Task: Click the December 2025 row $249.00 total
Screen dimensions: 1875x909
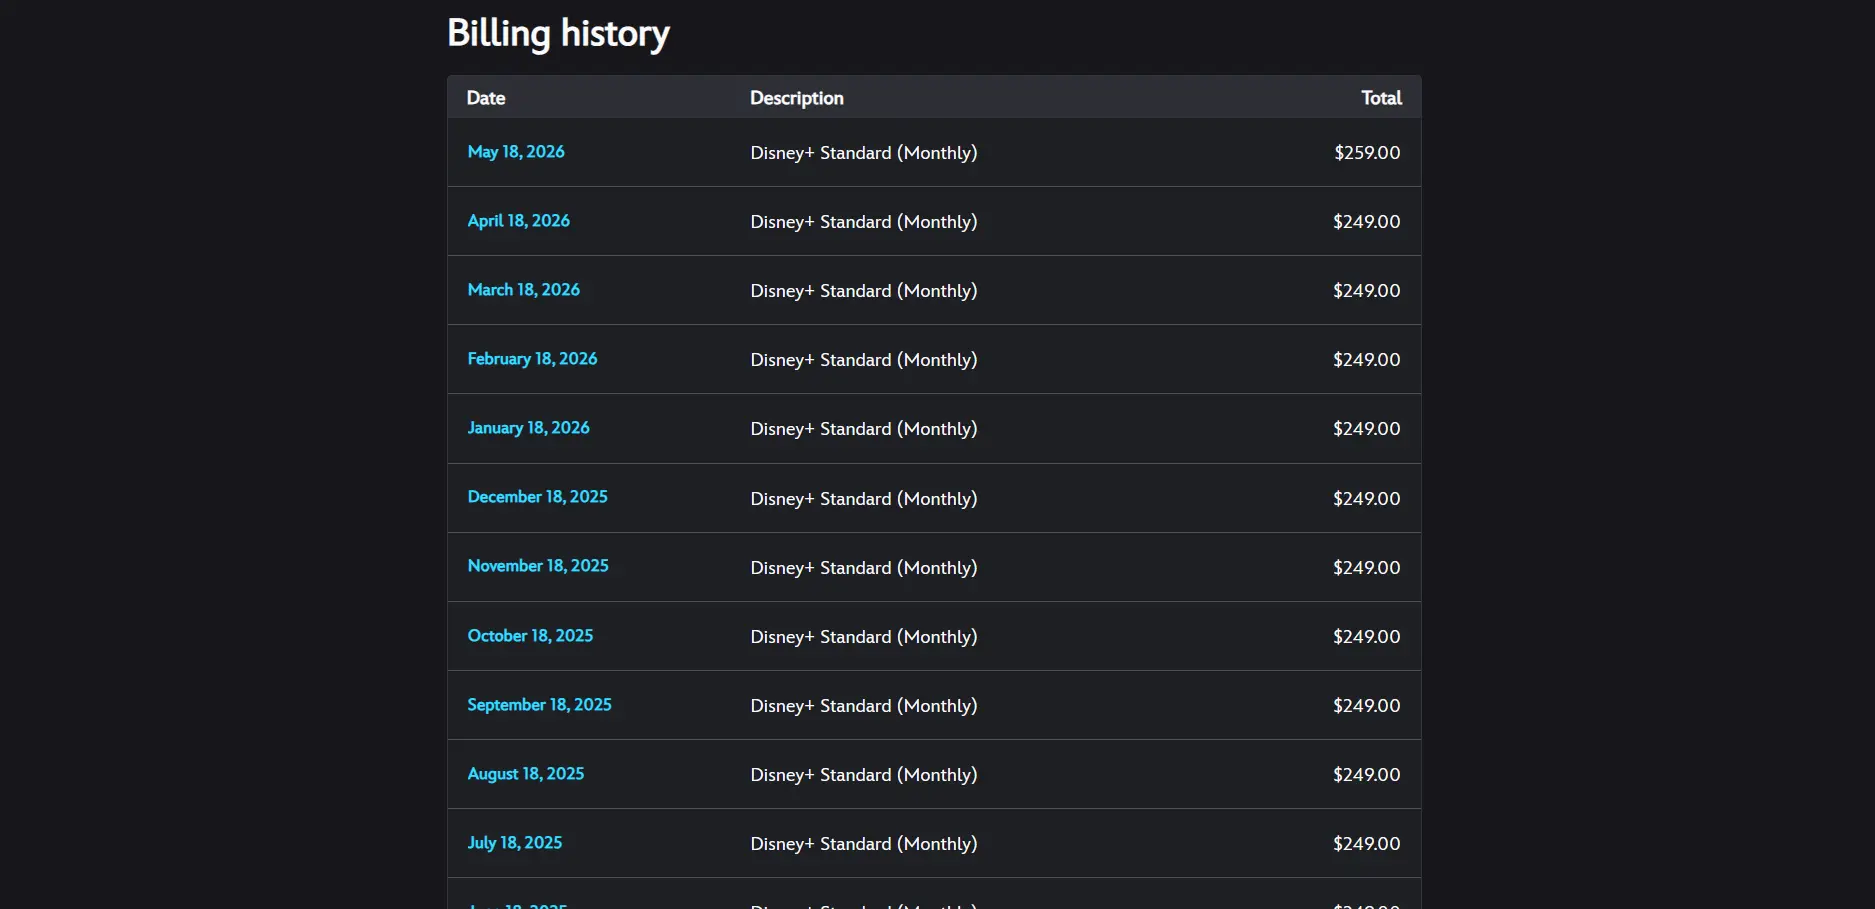Action: 1367,499
